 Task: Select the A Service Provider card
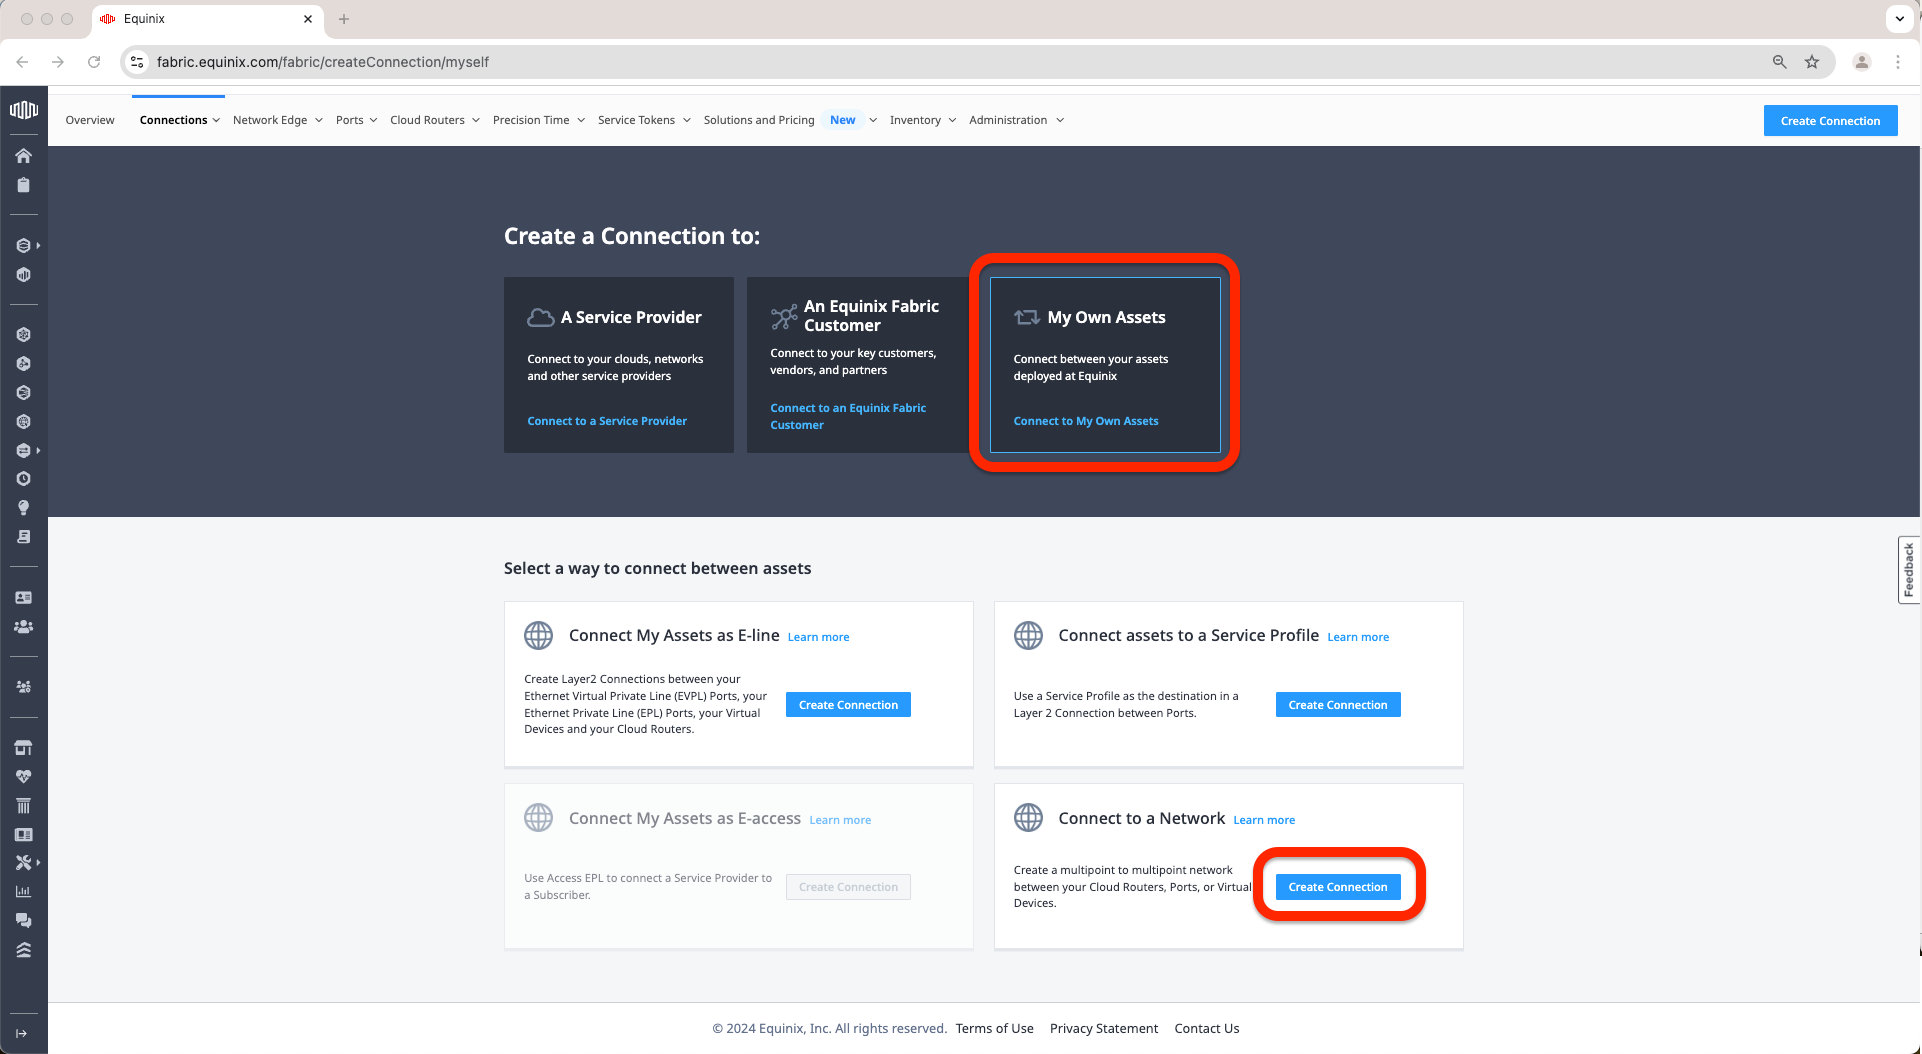pyautogui.click(x=619, y=365)
